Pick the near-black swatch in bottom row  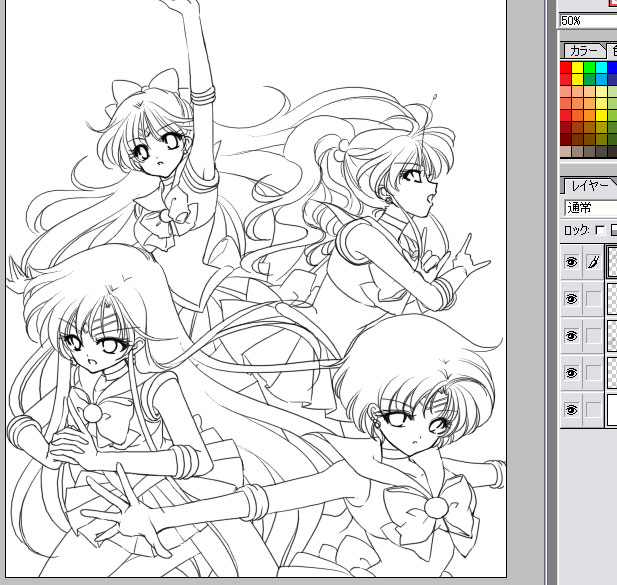coord(613,152)
